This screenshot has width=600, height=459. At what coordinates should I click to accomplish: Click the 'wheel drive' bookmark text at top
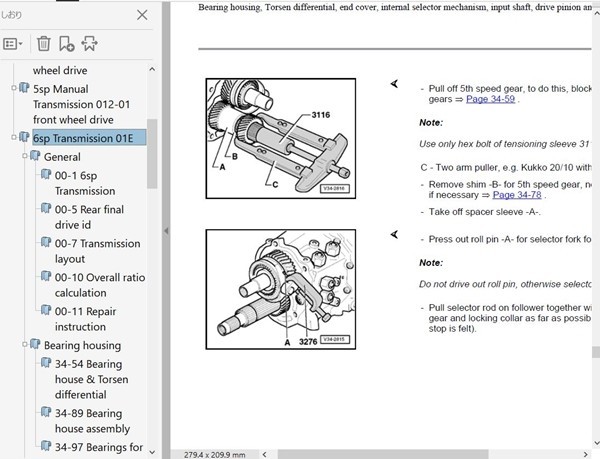60,70
